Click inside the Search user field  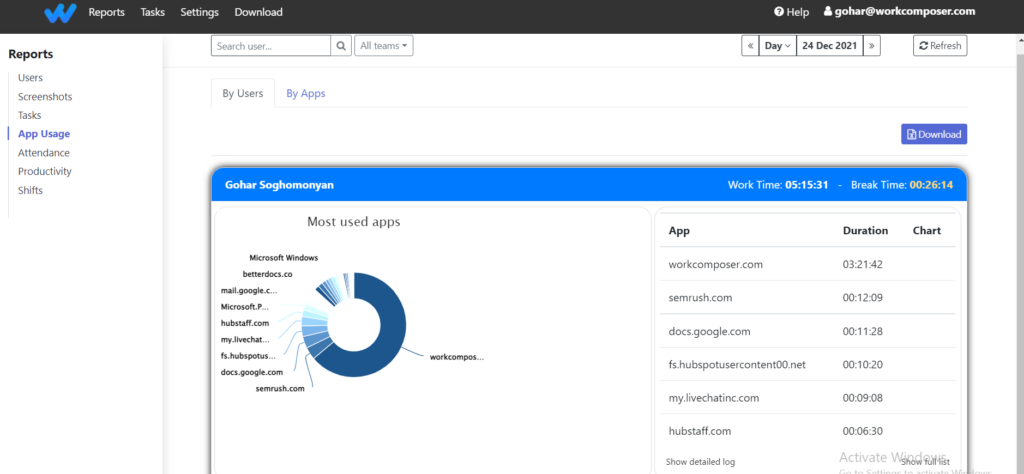click(271, 46)
